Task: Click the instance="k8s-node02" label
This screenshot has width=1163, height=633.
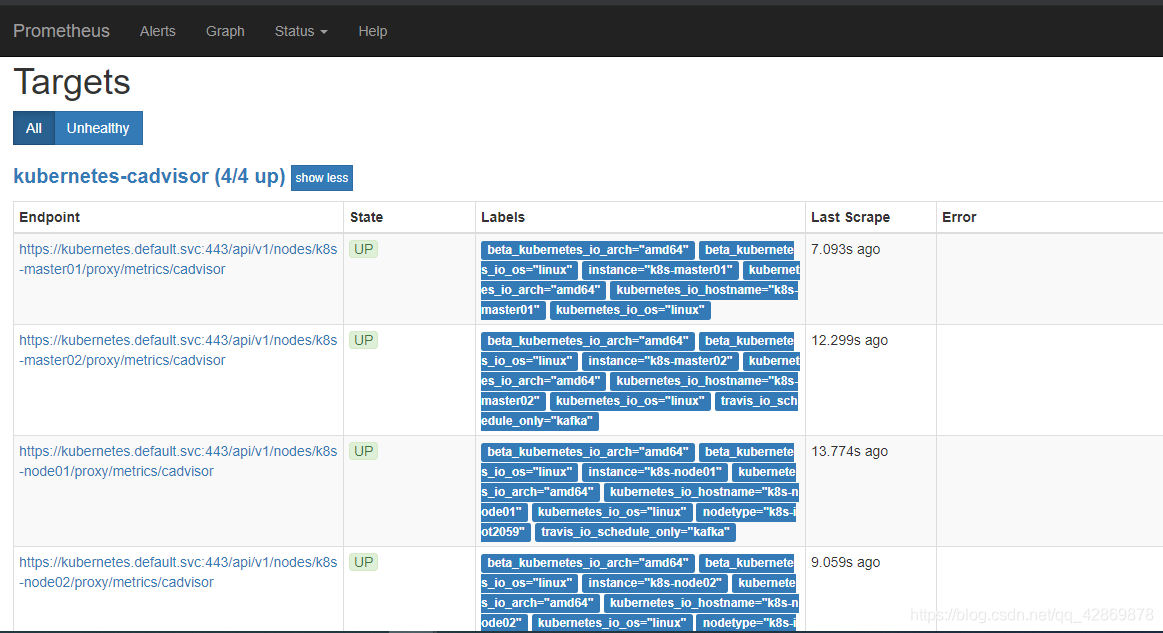Action: pyautogui.click(x=655, y=583)
